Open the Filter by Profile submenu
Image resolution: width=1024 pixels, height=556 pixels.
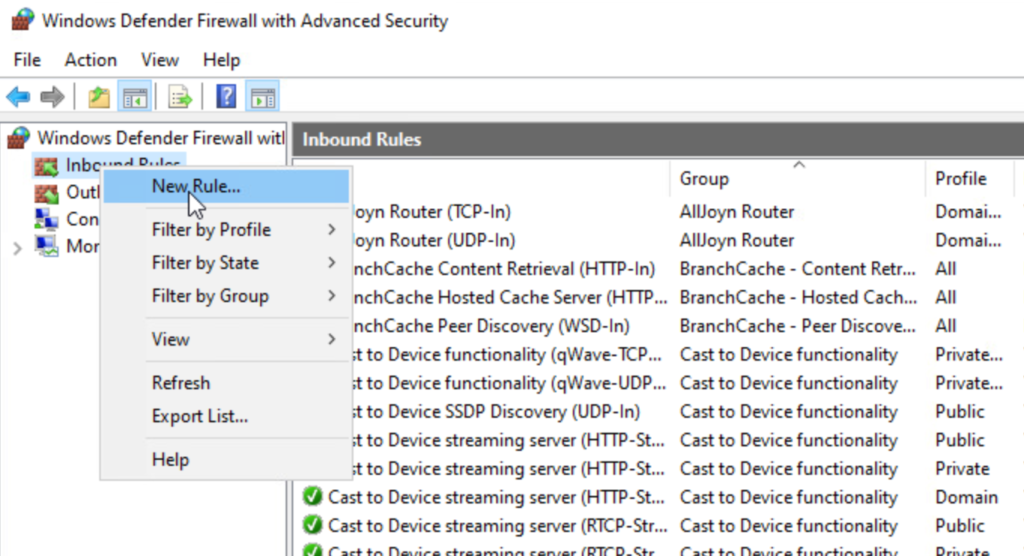(x=211, y=230)
